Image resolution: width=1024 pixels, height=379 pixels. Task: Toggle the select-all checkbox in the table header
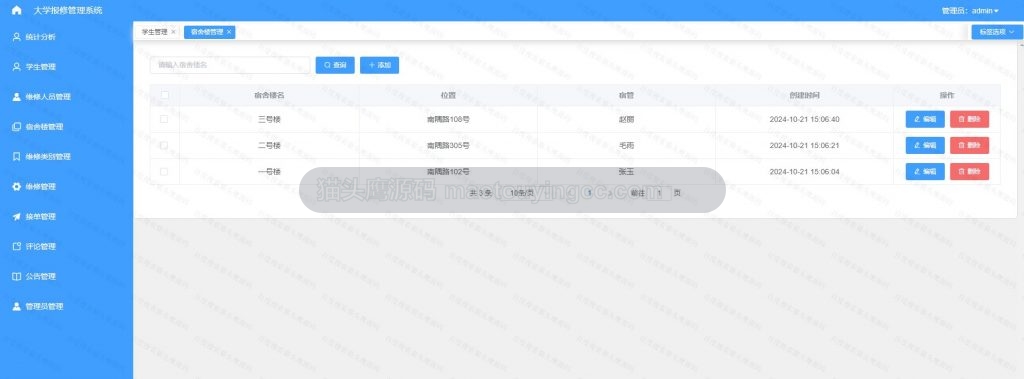(x=165, y=95)
